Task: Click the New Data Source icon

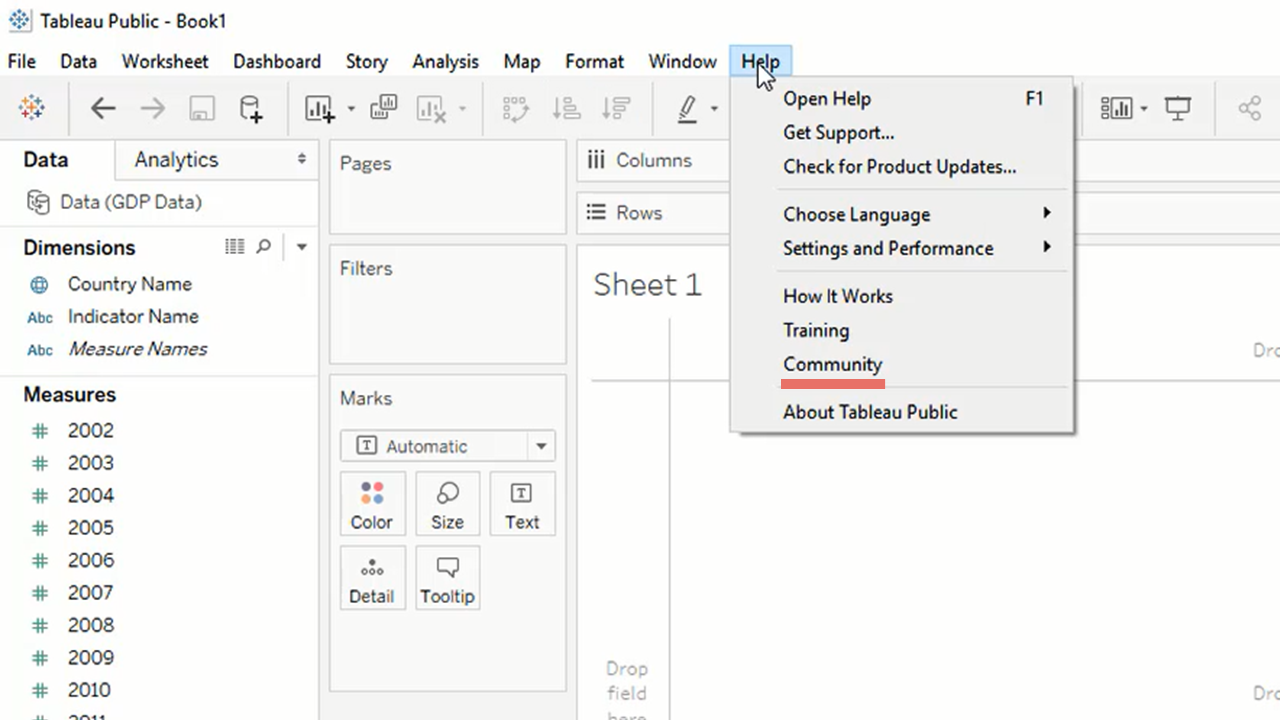Action: 251,108
